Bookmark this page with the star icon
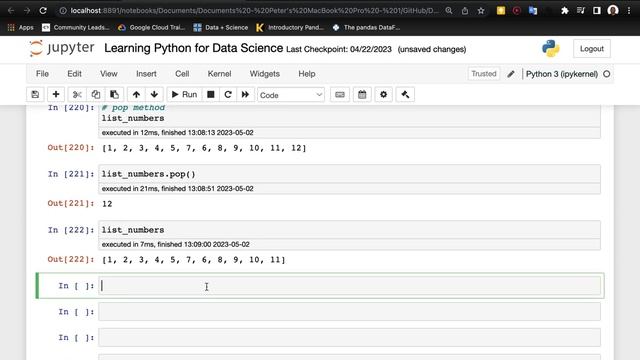This screenshot has width=640, height=360. click(x=481, y=11)
